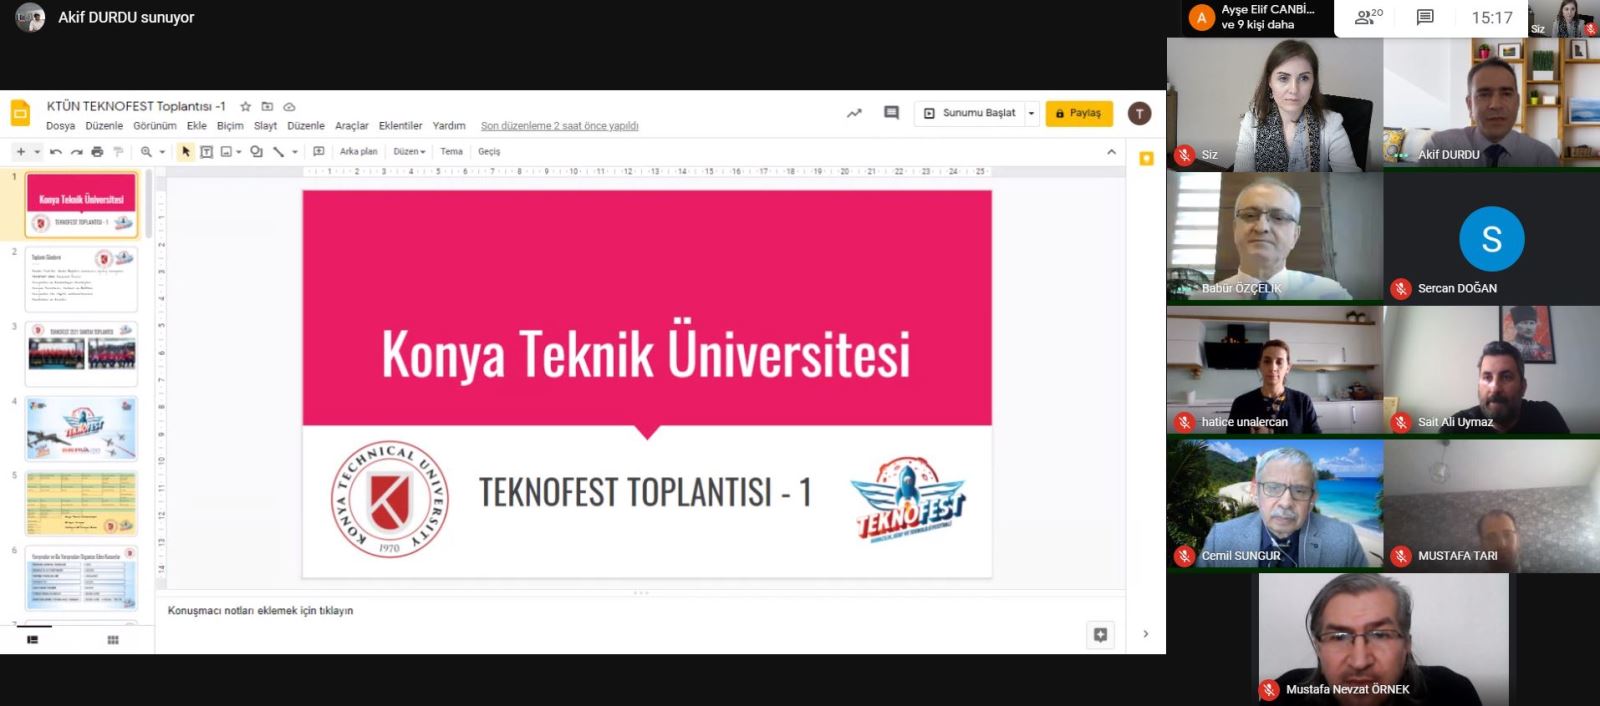Select the text box tool

click(x=206, y=152)
